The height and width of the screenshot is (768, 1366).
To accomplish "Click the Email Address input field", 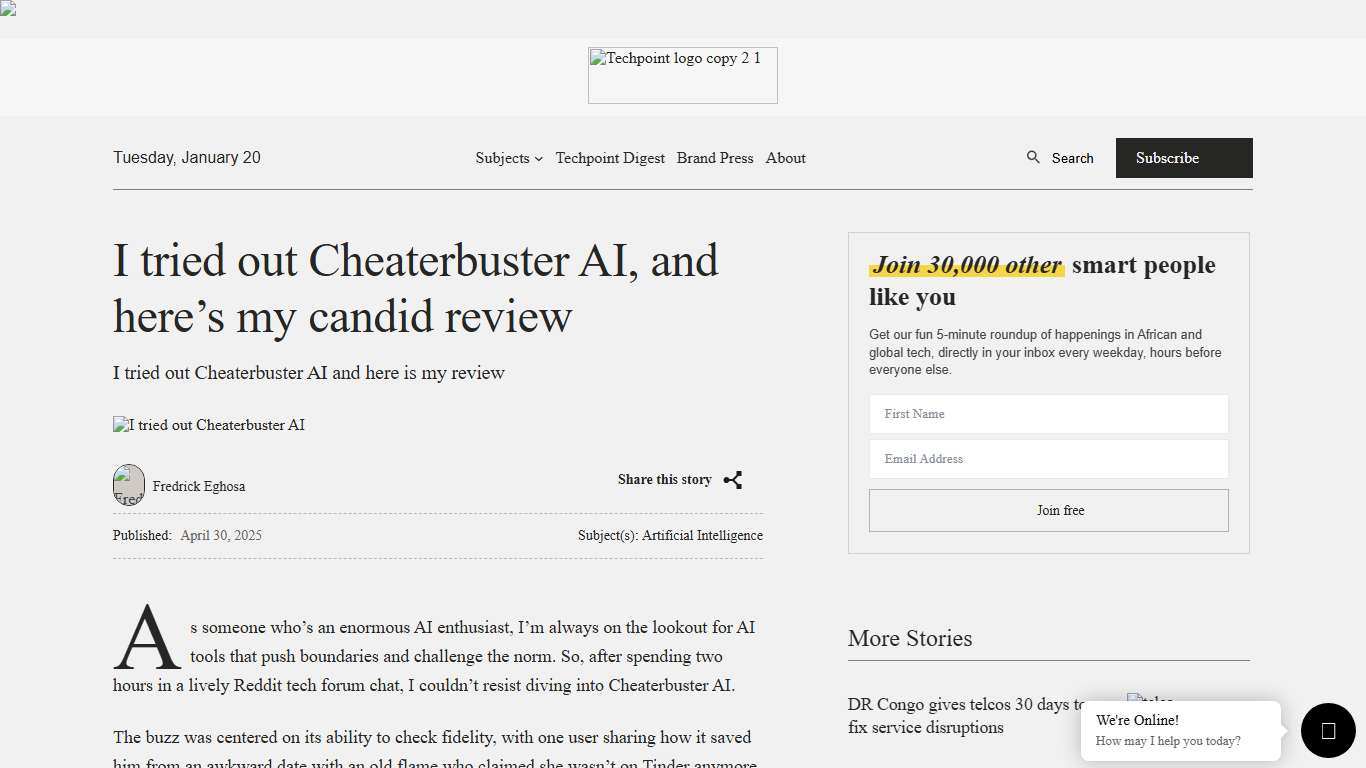I will (1048, 458).
